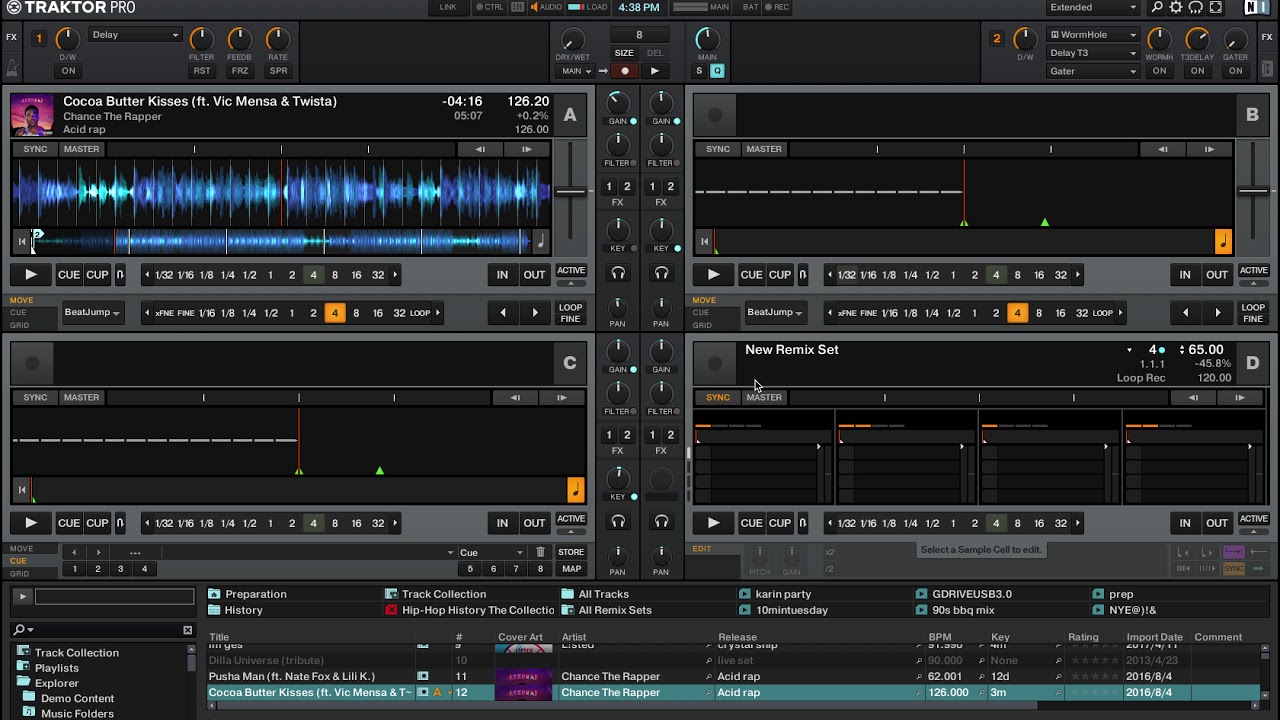Enable the loop recorder record button
The image size is (1280, 720).
tap(625, 71)
